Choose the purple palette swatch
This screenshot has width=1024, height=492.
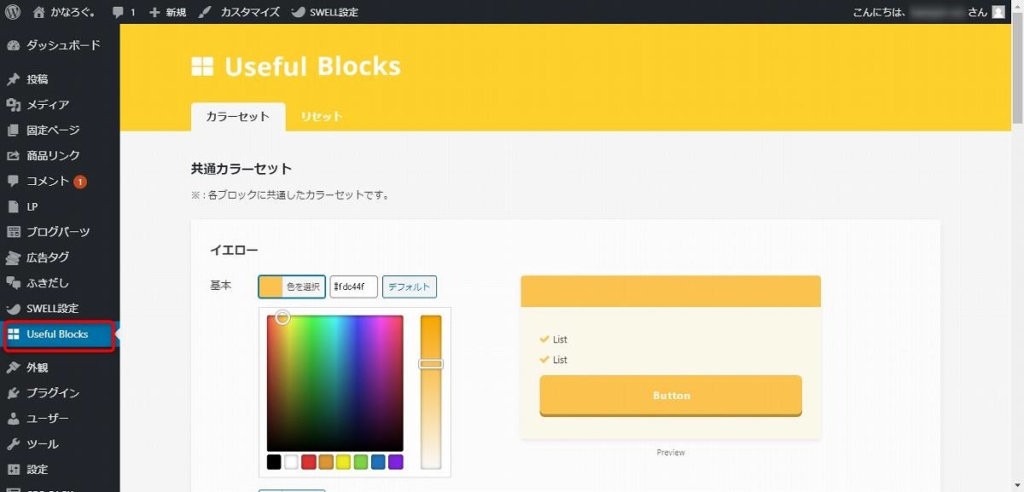pyautogui.click(x=395, y=462)
